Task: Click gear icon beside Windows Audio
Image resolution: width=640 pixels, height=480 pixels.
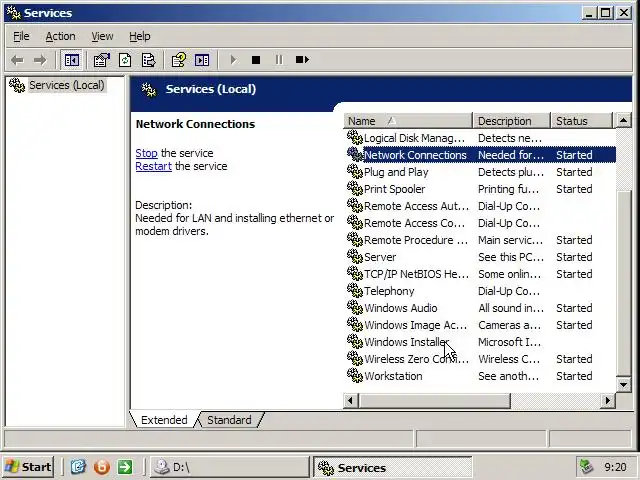Action: pos(355,307)
